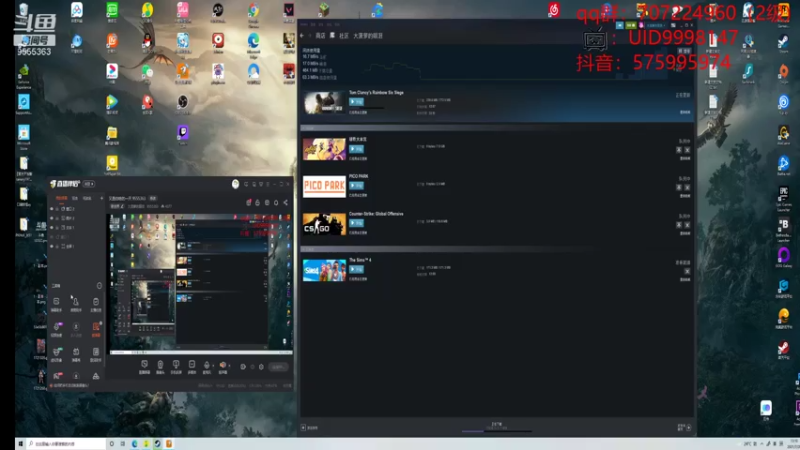Toggle visibility of fifth scene source
The width and height of the screenshot is (800, 450).
(52, 246)
